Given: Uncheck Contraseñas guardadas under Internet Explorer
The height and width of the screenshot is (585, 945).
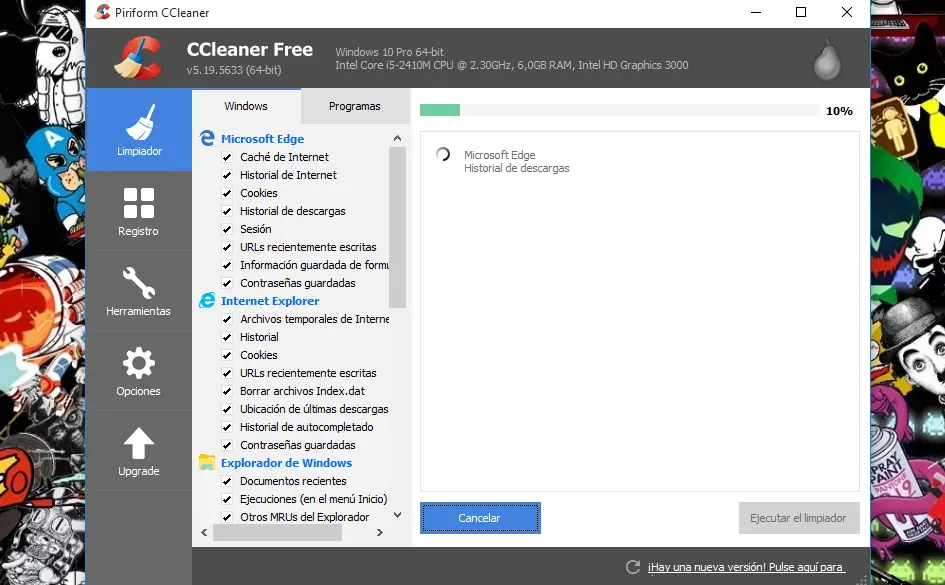Looking at the screenshot, I should click(x=227, y=445).
